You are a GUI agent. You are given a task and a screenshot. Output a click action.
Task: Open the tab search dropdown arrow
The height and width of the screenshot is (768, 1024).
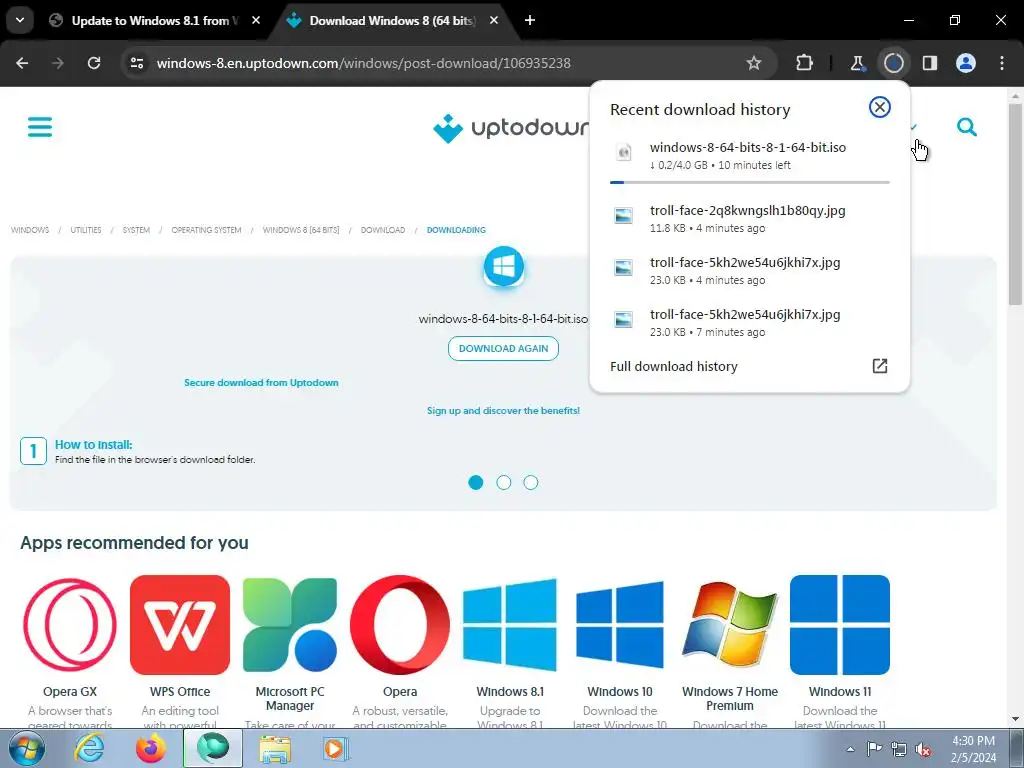tap(20, 20)
